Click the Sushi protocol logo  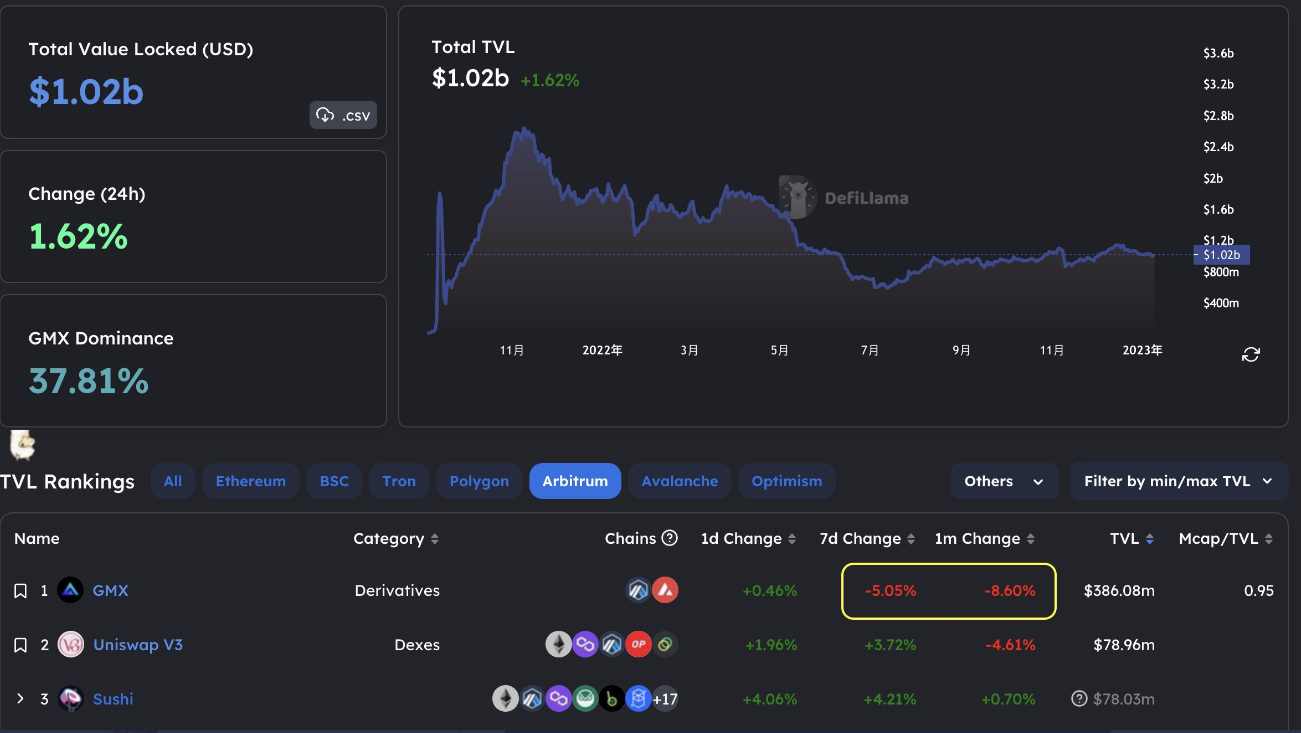(70, 699)
